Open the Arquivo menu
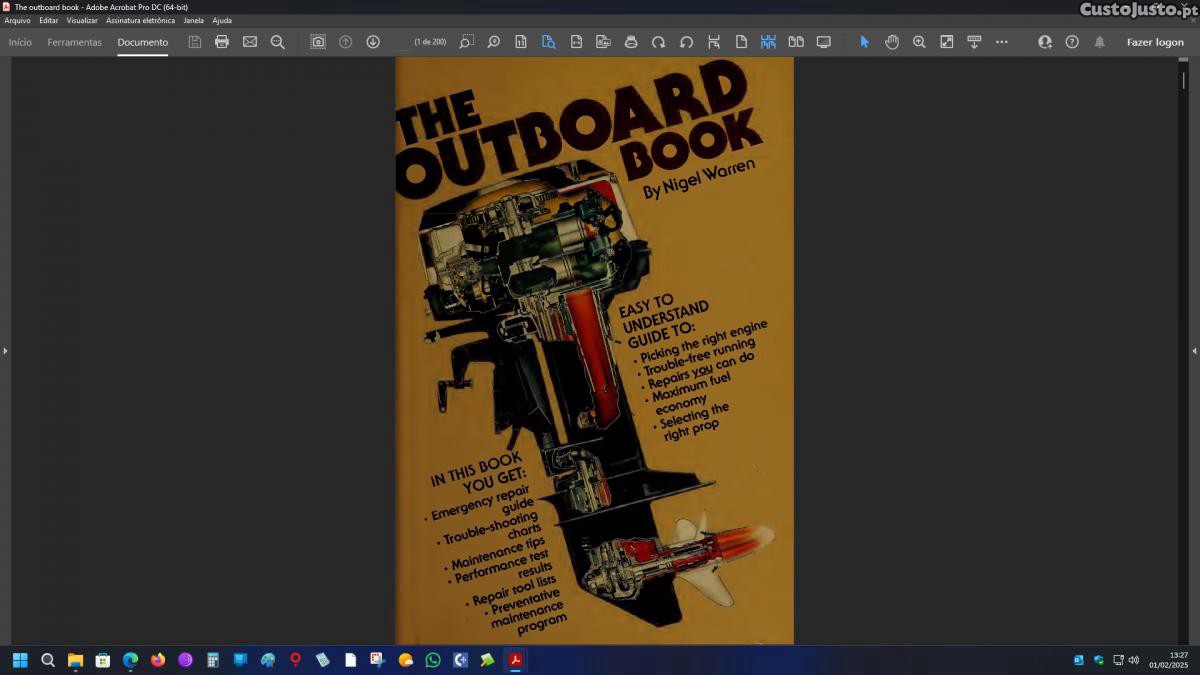Viewport: 1200px width, 675px height. point(17,20)
